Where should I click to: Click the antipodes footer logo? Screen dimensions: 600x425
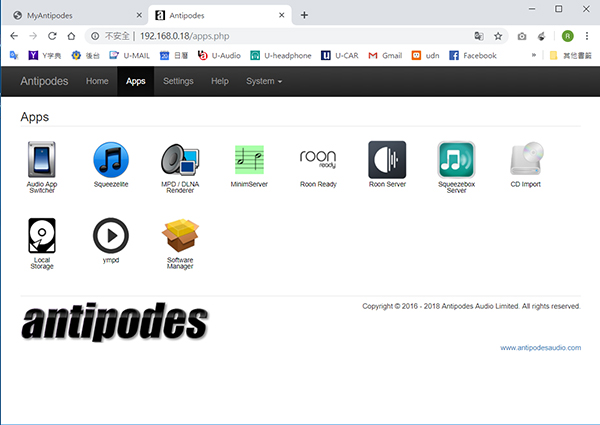115,321
